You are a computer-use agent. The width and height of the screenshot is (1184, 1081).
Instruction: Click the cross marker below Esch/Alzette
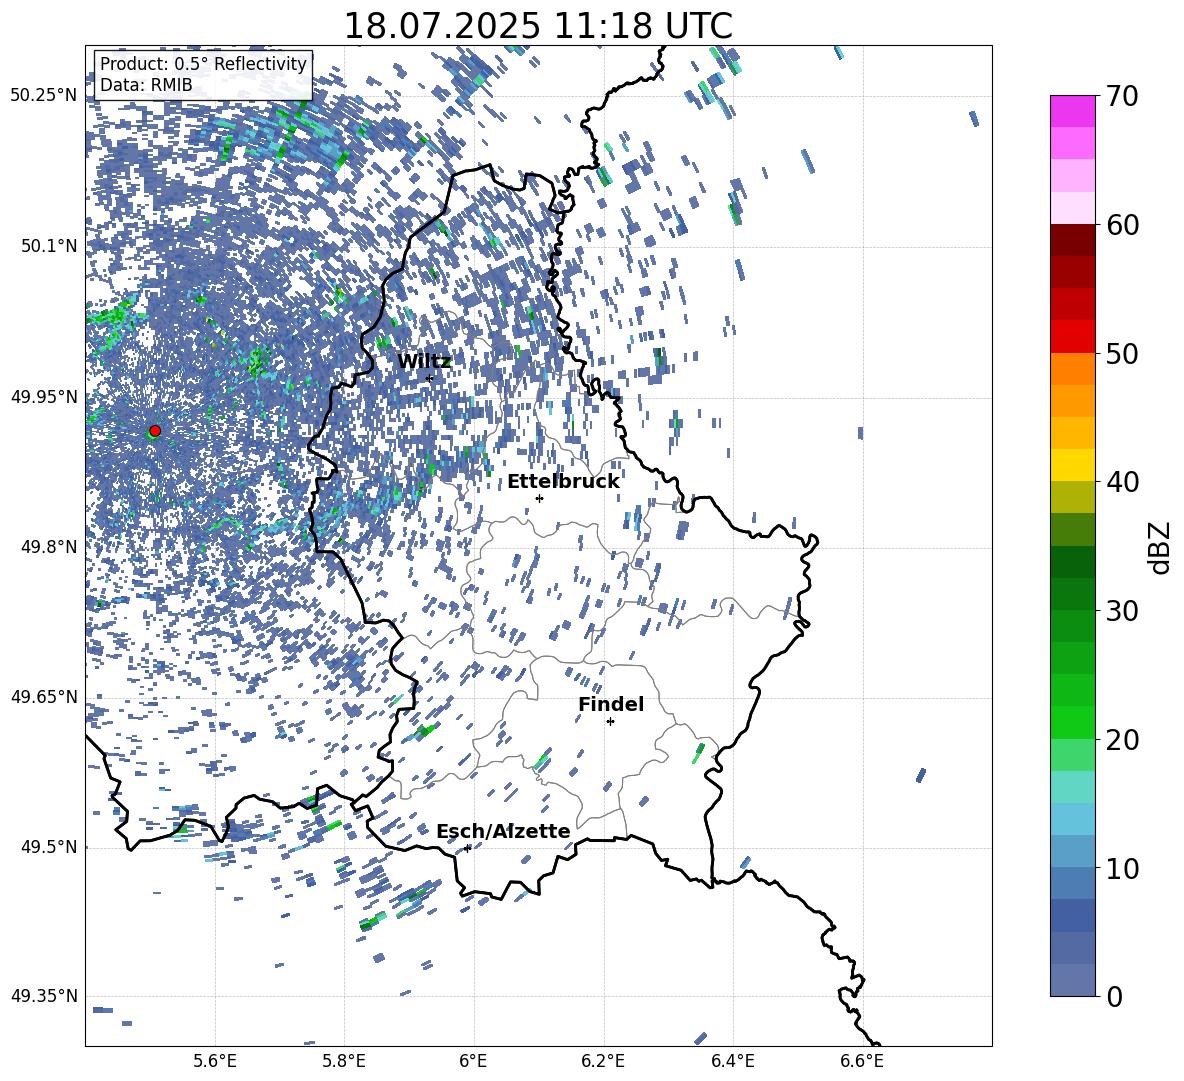coord(467,848)
